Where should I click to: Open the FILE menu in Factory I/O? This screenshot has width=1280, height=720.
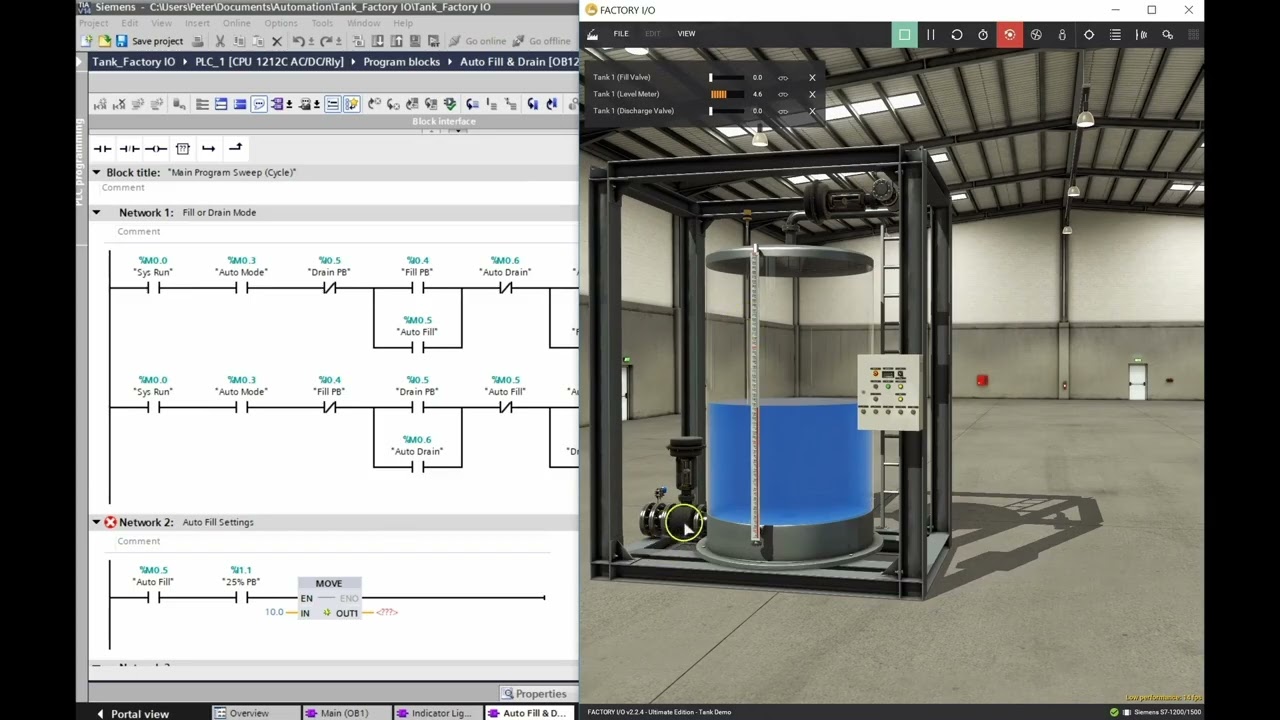621,34
